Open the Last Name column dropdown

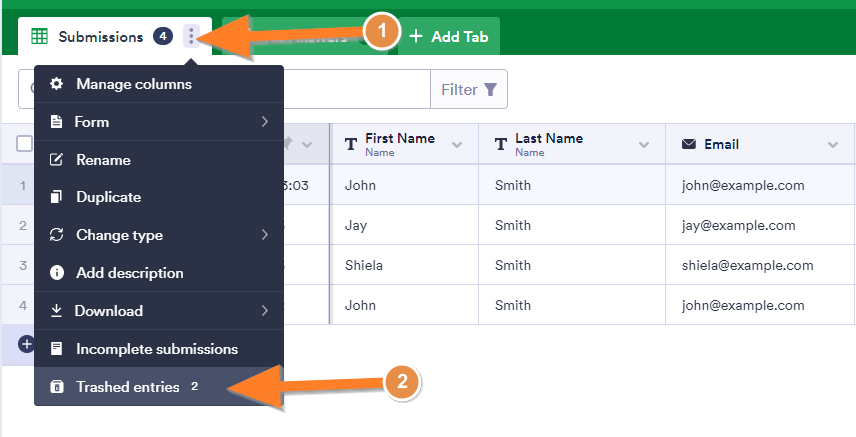pyautogui.click(x=644, y=145)
